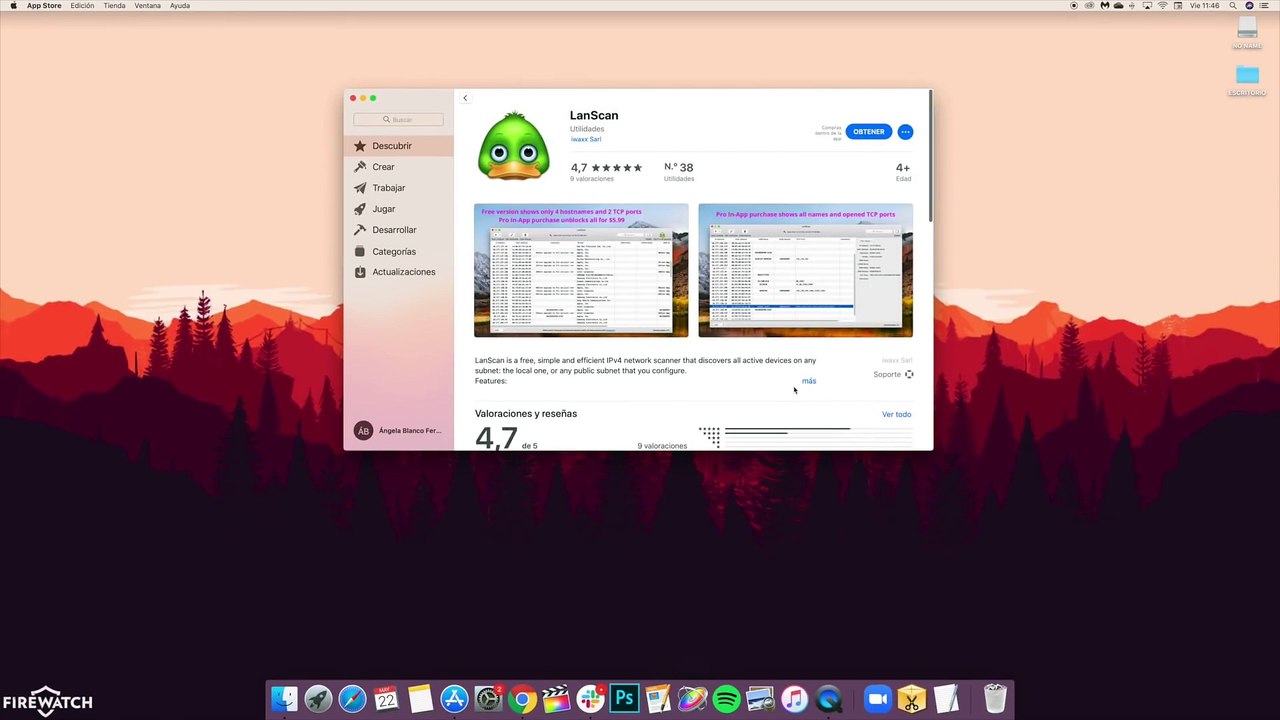Open Motion app in dock
Image resolution: width=1280 pixels, height=720 pixels.
coord(692,699)
